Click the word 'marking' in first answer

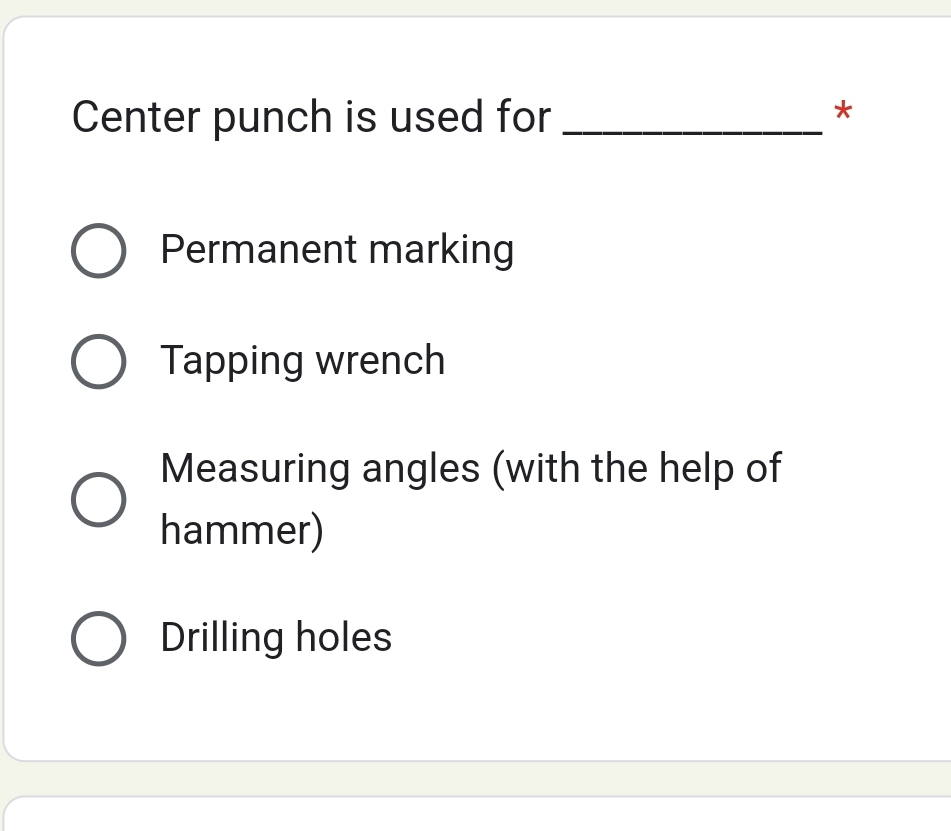[441, 250]
